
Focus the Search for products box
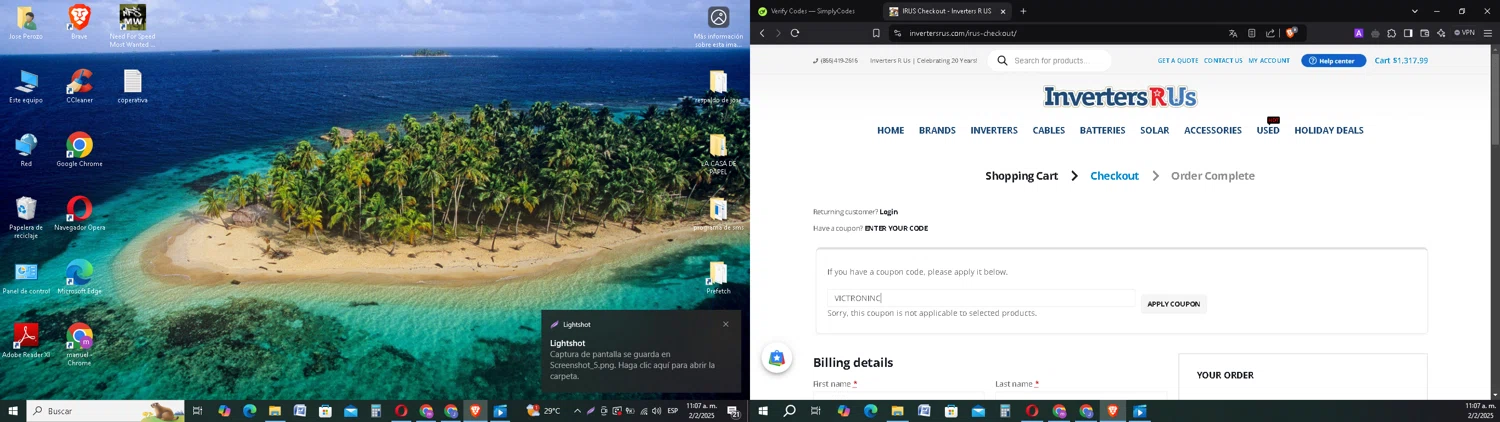(1051, 60)
